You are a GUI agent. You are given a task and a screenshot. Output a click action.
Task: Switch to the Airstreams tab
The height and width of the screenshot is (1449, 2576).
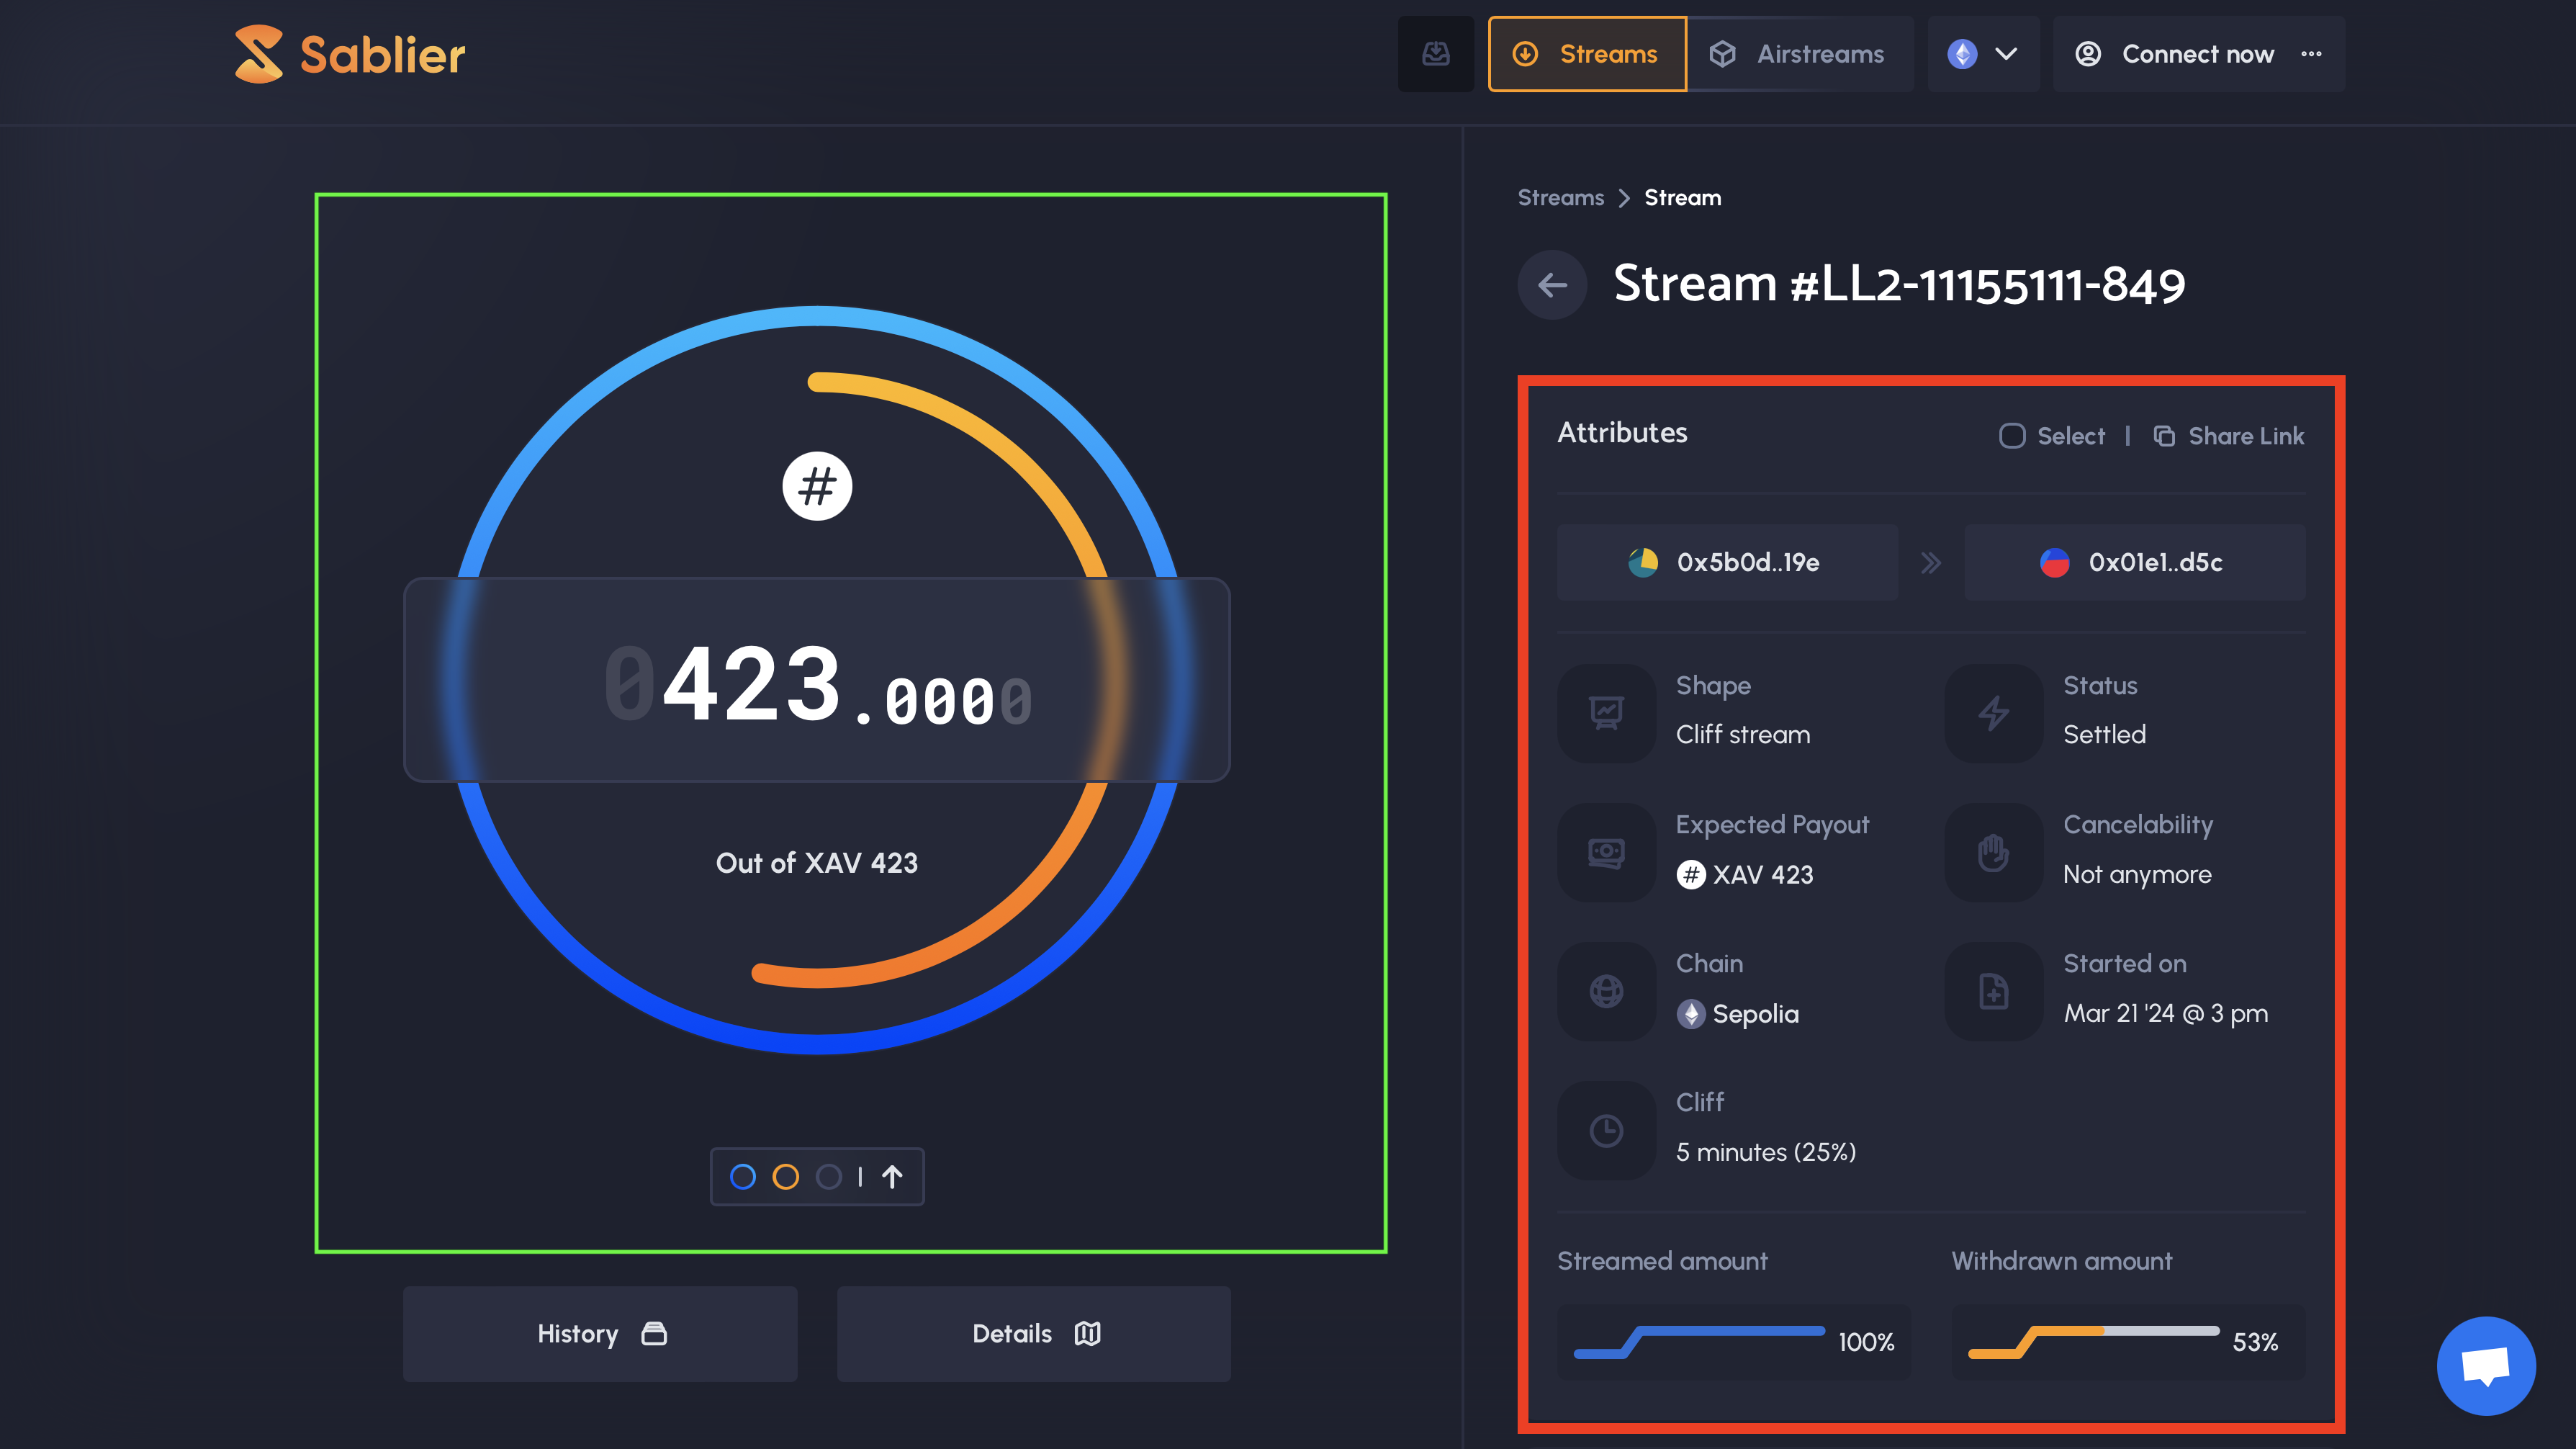point(1799,54)
